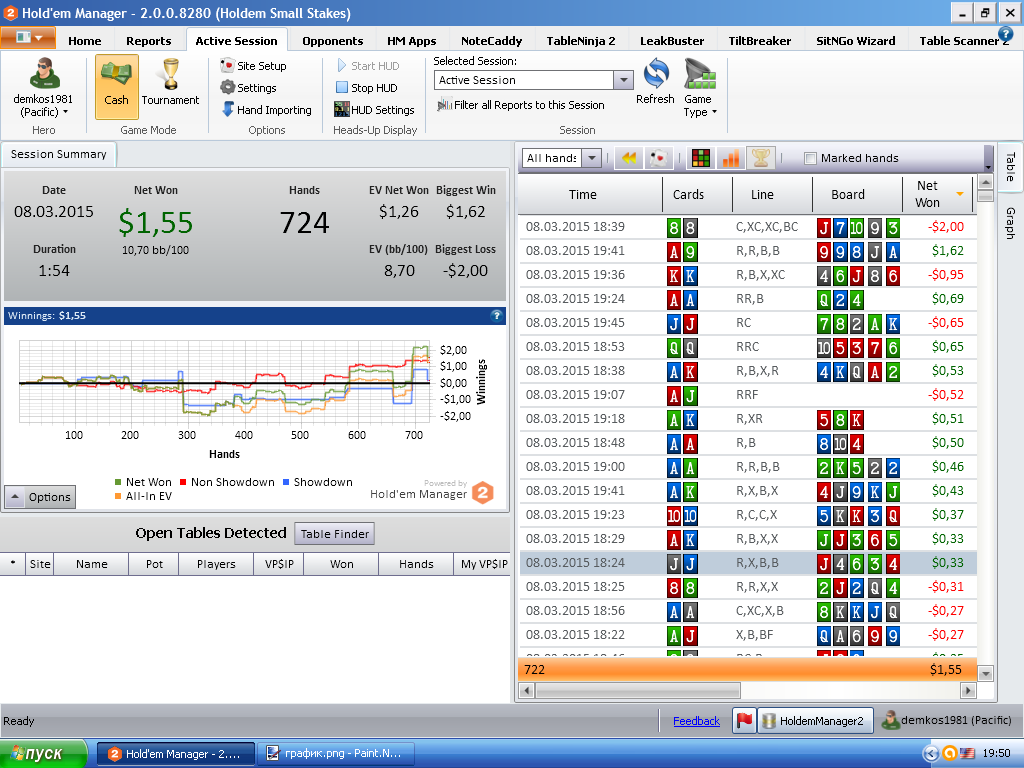Sort hands by Time column header
The height and width of the screenshot is (768, 1024).
(590, 194)
